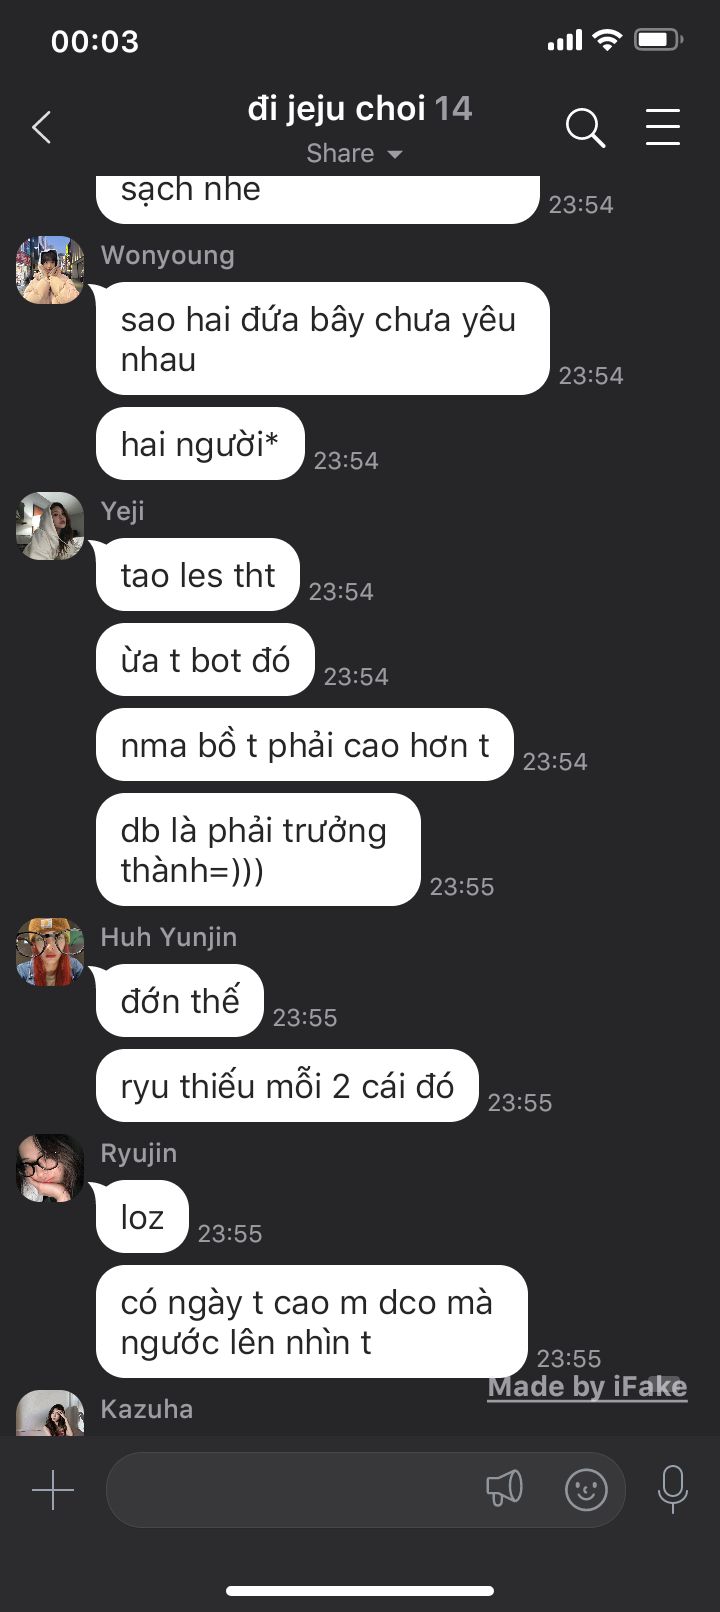Tap the 'loz' message bubble

pos(142,1217)
